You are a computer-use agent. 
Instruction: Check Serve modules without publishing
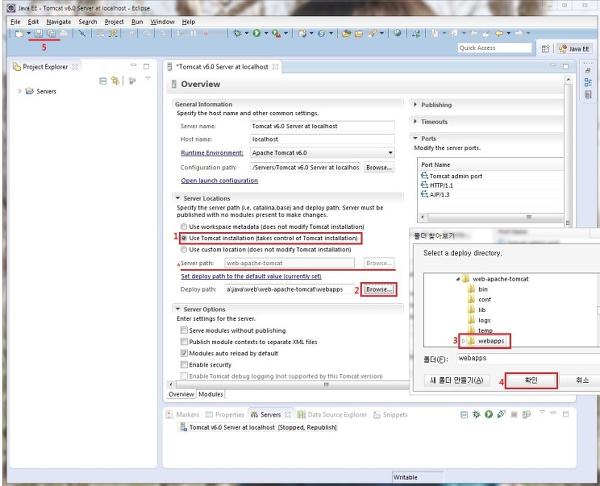(x=184, y=330)
